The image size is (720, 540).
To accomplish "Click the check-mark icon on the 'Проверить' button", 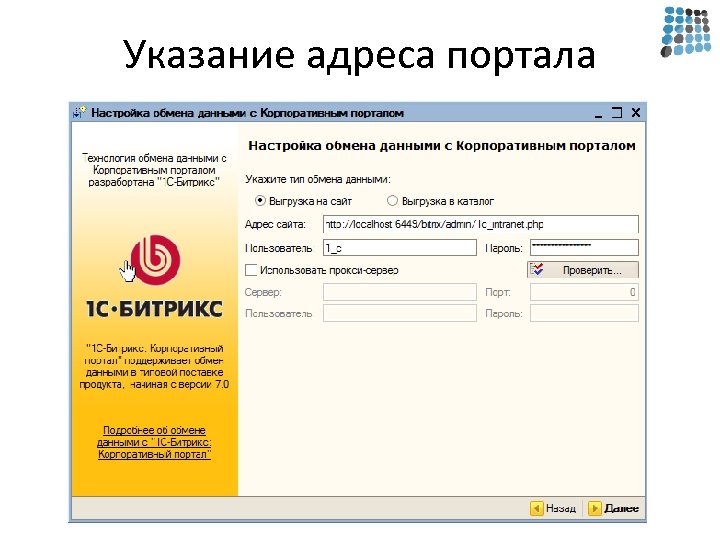I will (536, 270).
